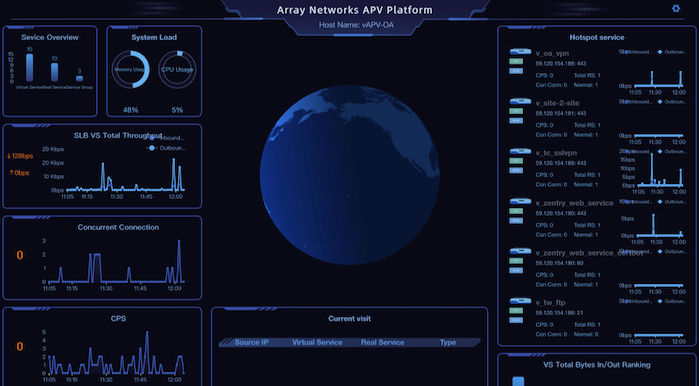Click the Service Overview panel title
Viewport: 699px width, 386px height.
point(50,37)
